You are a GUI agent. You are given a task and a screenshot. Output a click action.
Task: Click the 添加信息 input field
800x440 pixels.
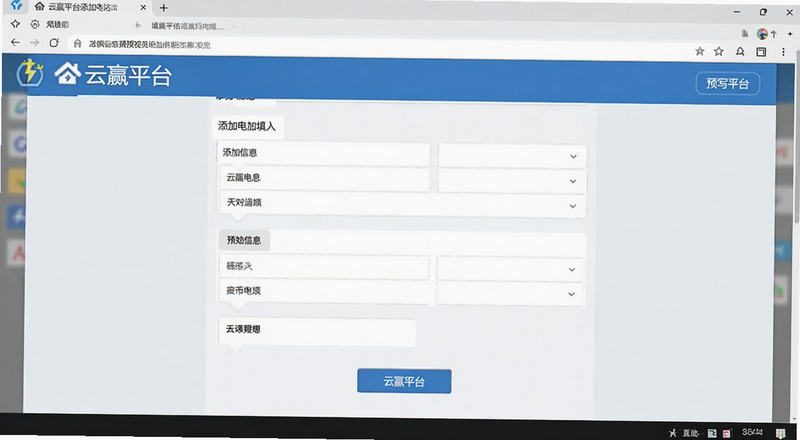324,153
